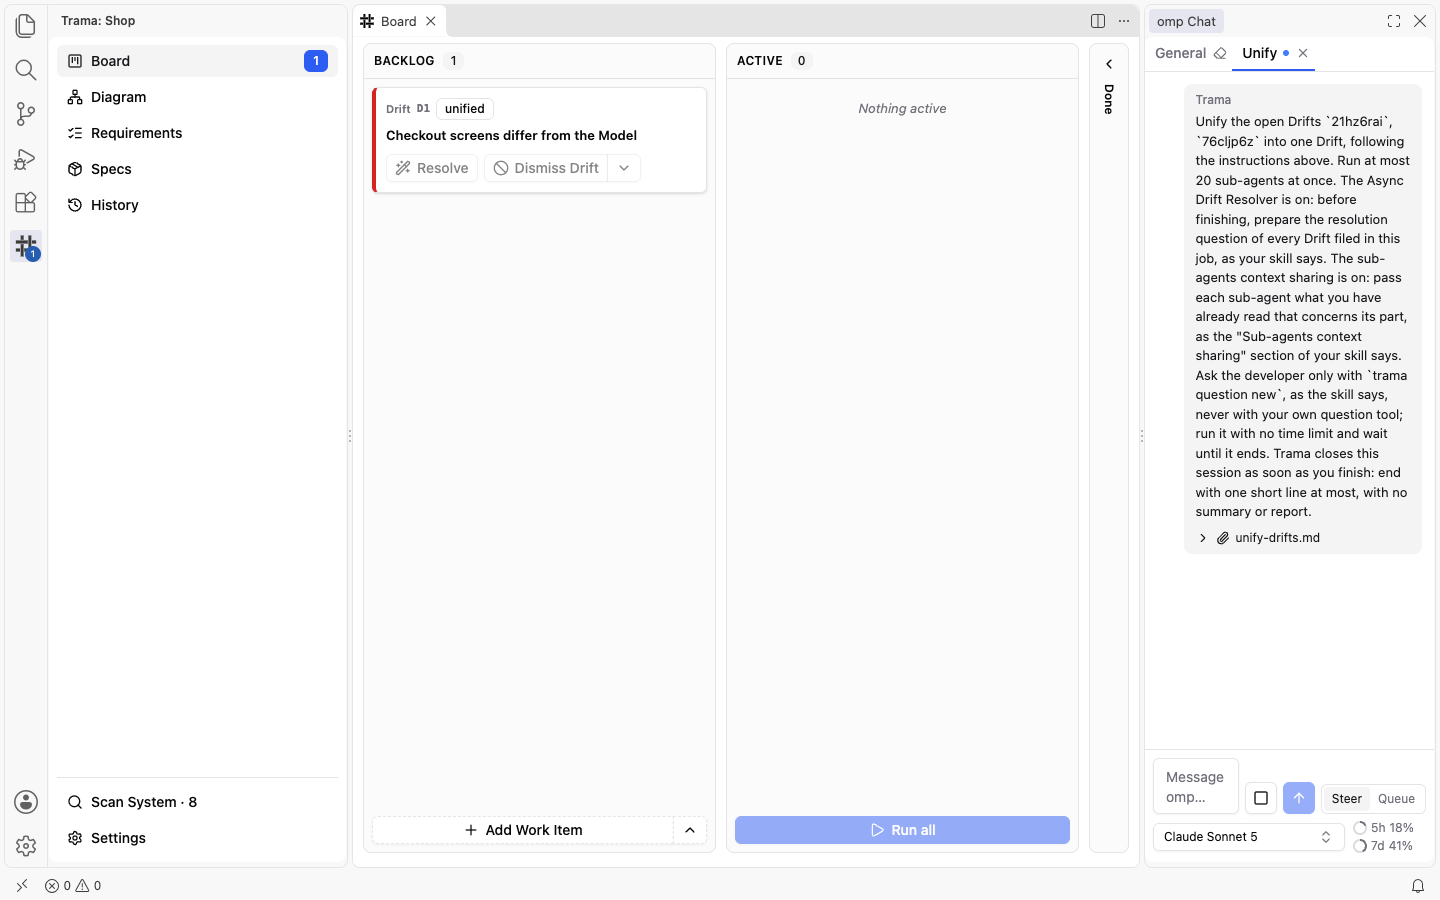Viewport: 1440px width, 900px height.
Task: Open the Manage gear icon in activity bar
Action: tap(26, 846)
